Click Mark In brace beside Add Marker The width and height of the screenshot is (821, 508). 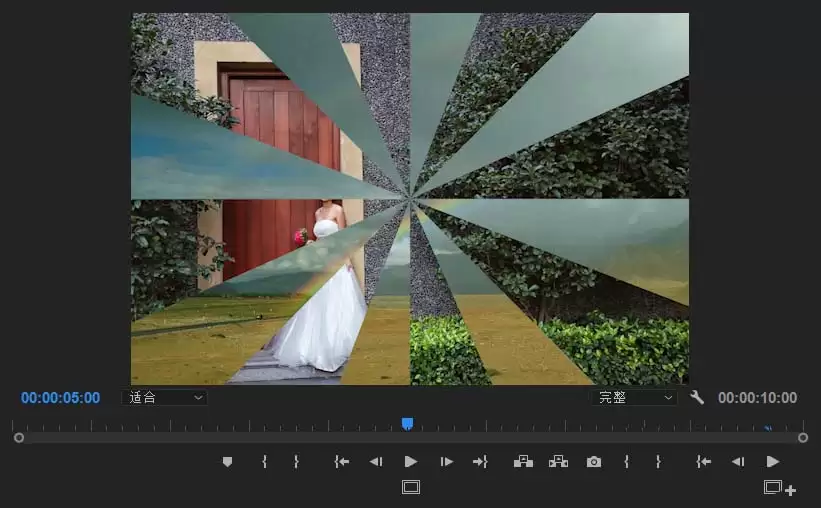coord(264,461)
